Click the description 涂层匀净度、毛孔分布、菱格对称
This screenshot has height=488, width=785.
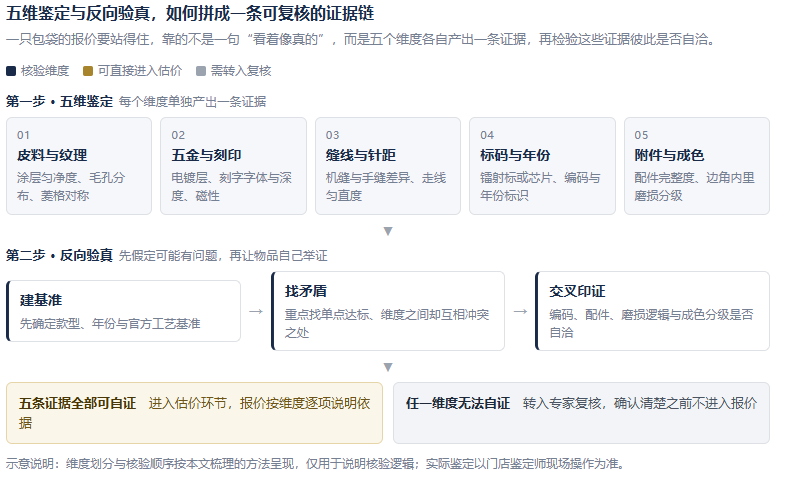[71, 187]
